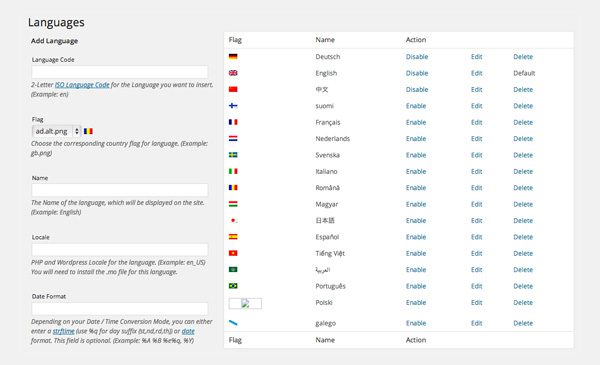Focus the Date Format text field
Viewport: 600px width, 365px height.
120,309
